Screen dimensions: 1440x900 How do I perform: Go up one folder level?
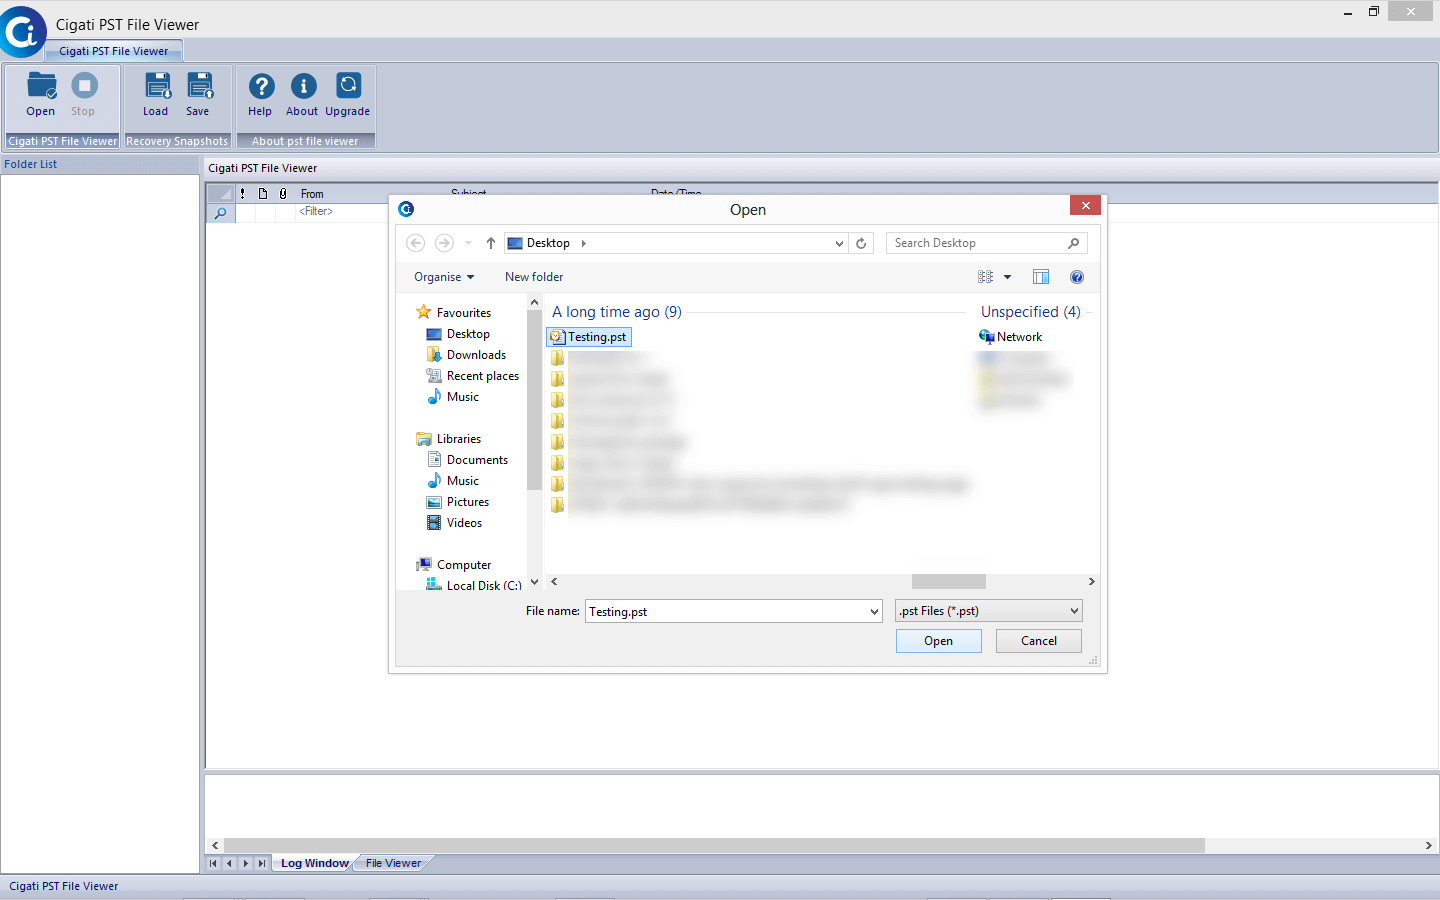(491, 243)
